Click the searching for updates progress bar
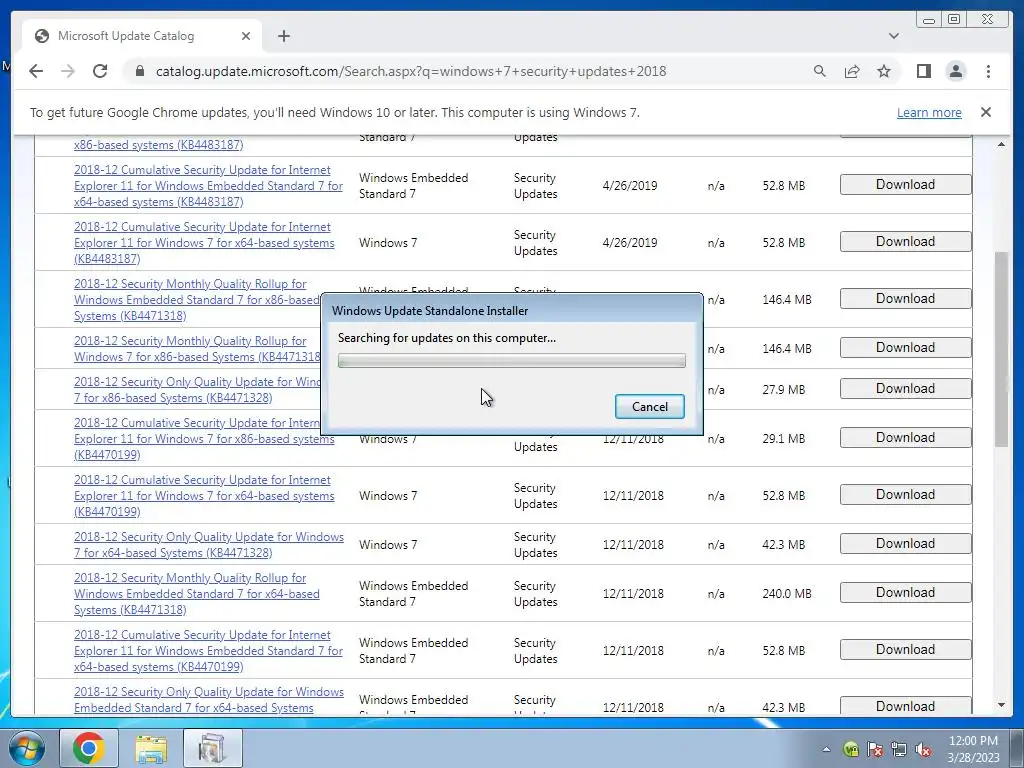Viewport: 1024px width, 768px height. tap(511, 360)
